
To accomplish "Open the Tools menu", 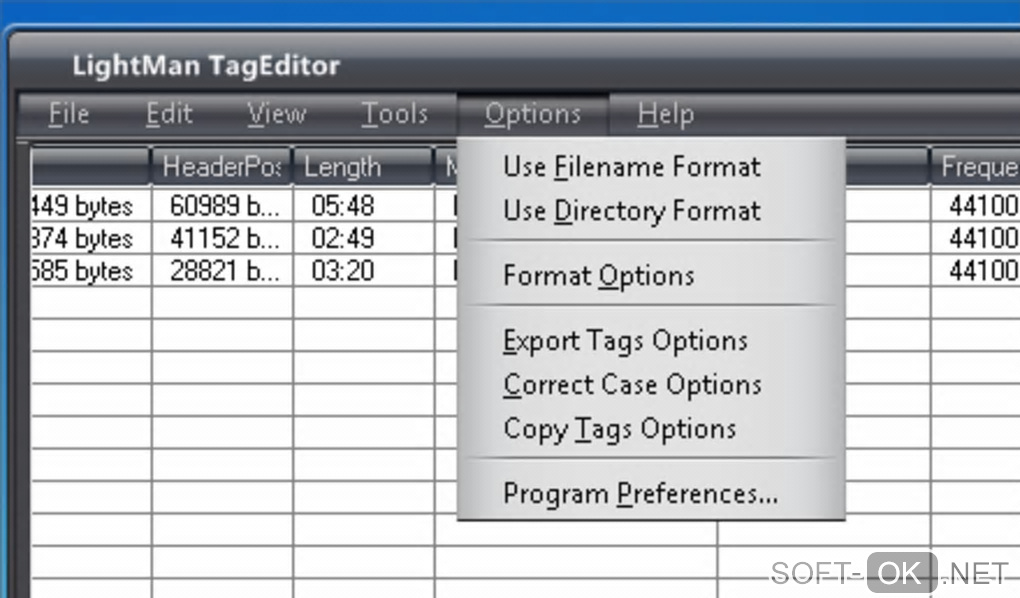I will (394, 114).
